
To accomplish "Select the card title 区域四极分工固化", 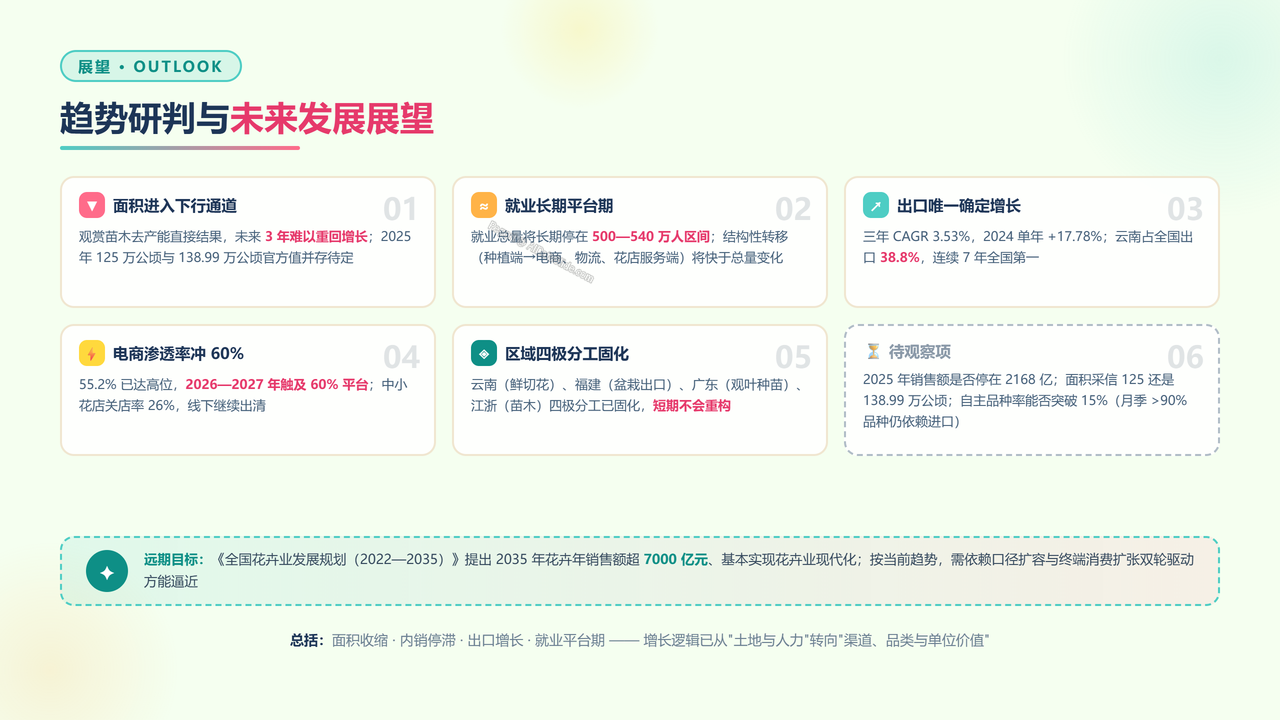I will pos(567,354).
